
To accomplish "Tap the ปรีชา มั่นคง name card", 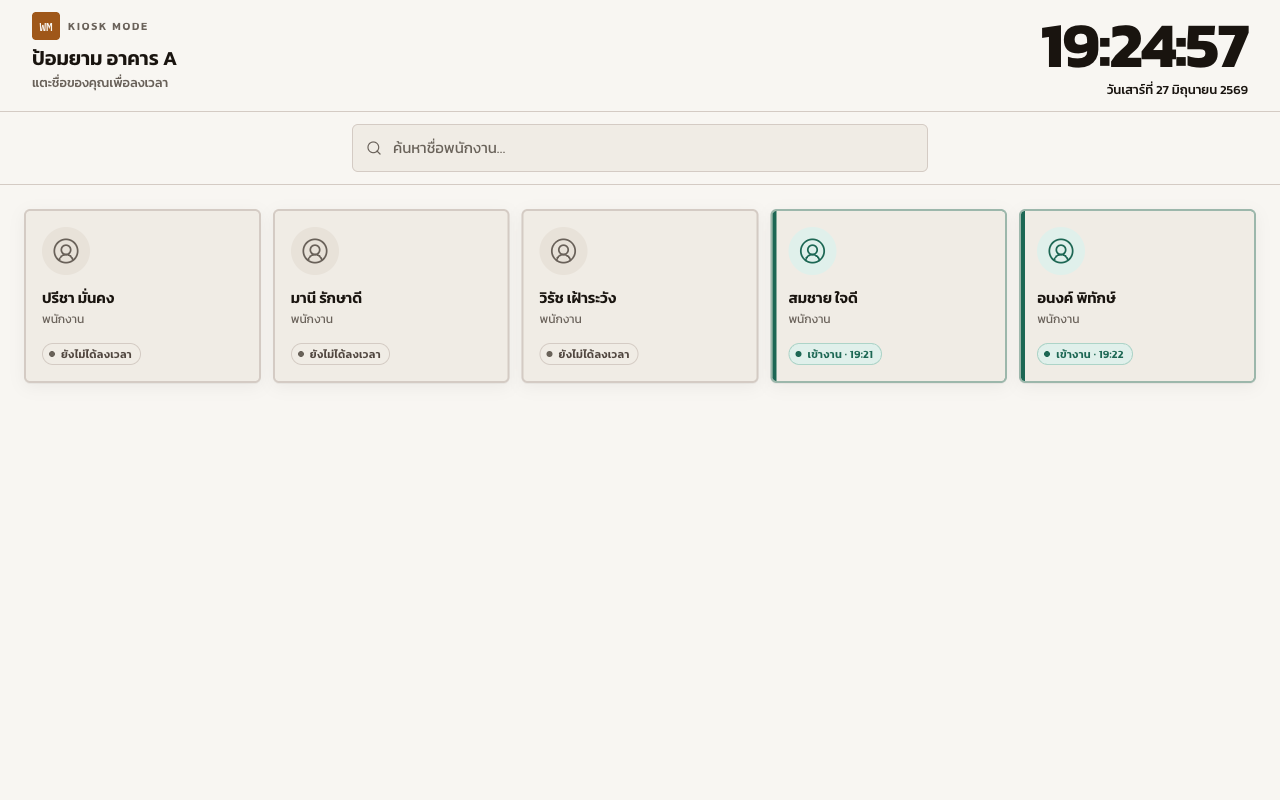I will (x=142, y=296).
